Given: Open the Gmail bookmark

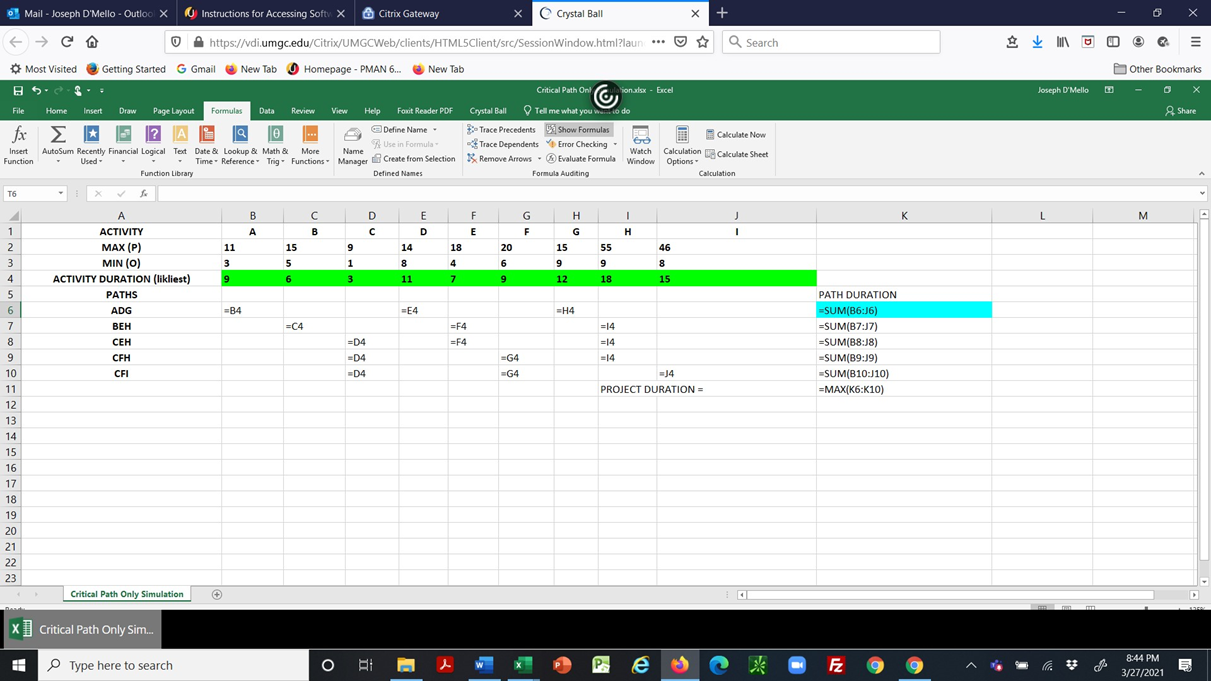Looking at the screenshot, I should click(x=196, y=69).
